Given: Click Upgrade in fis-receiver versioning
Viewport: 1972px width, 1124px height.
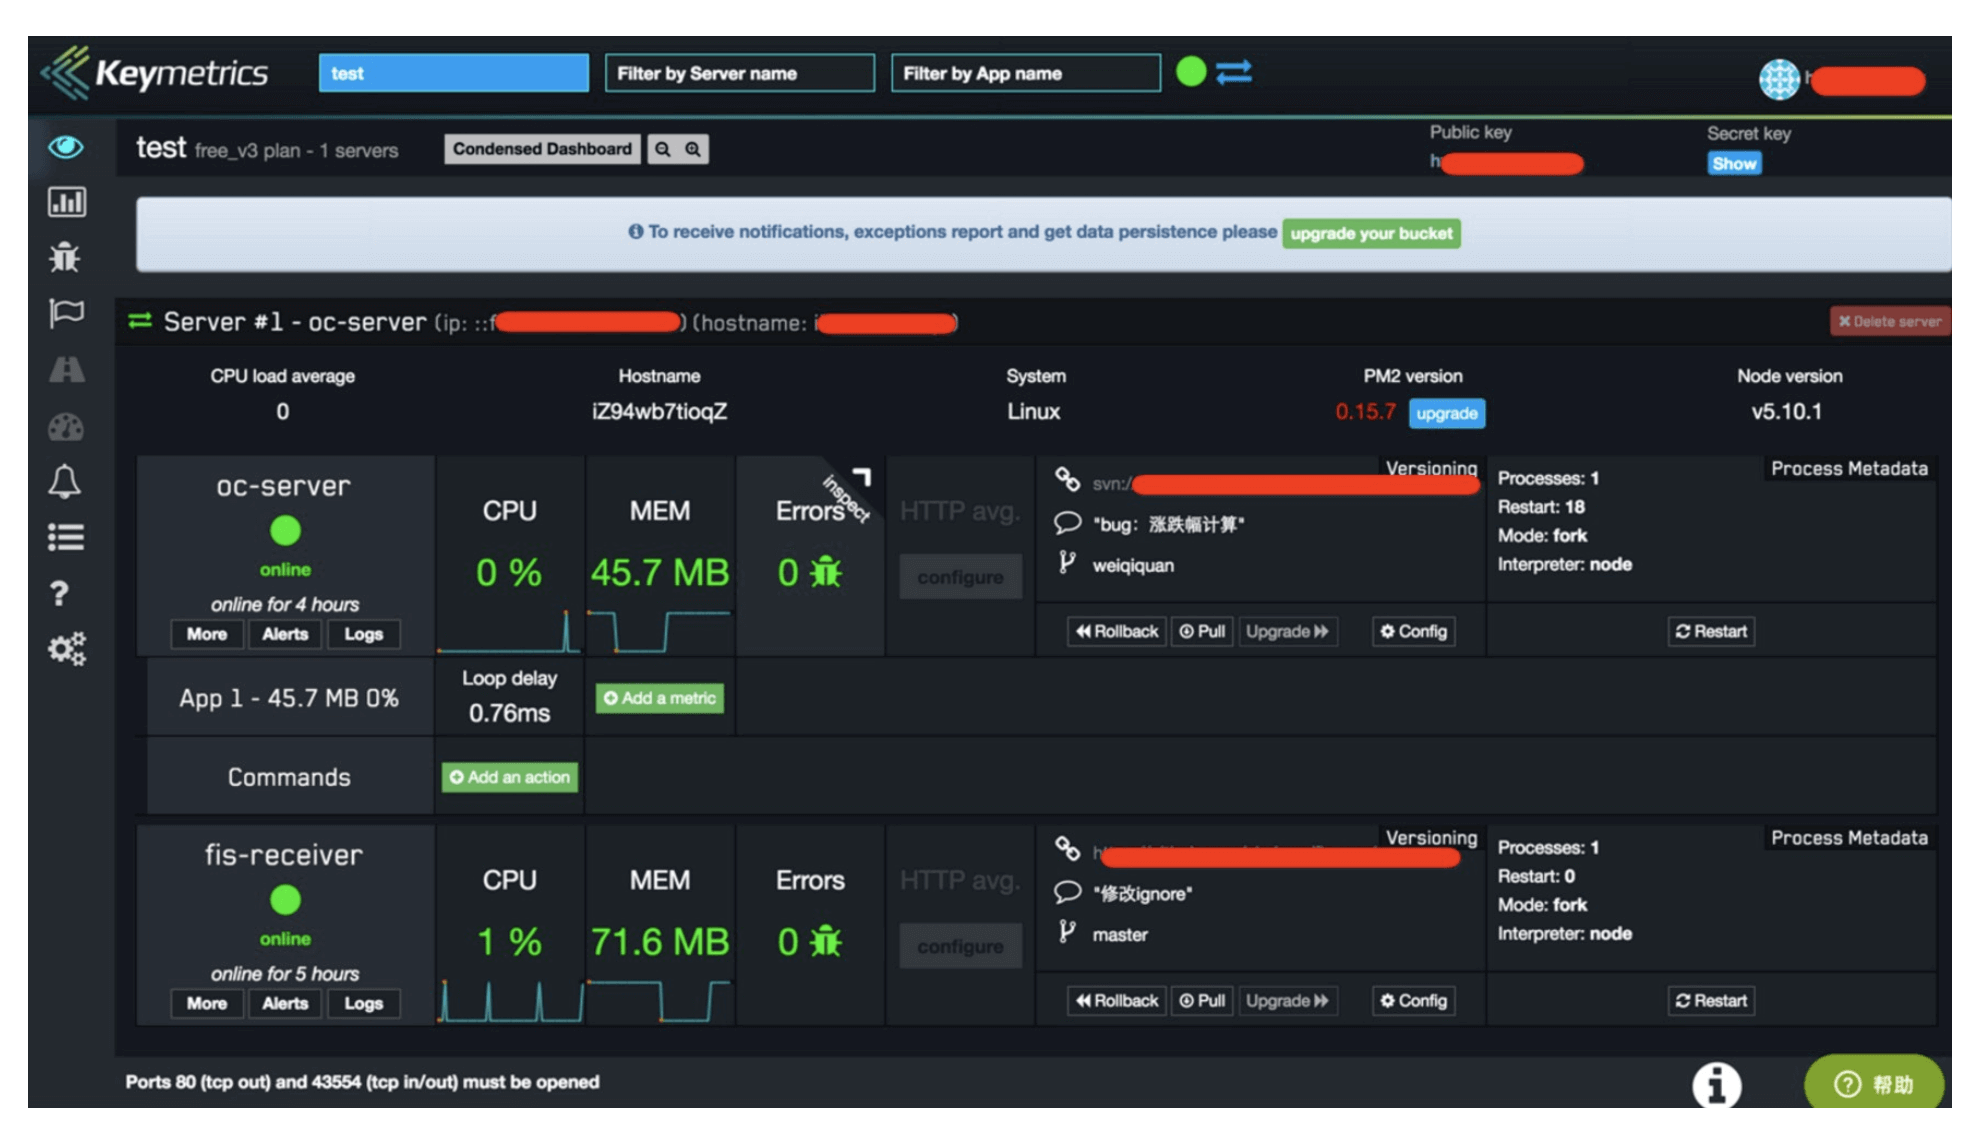Looking at the screenshot, I should coord(1287,1000).
